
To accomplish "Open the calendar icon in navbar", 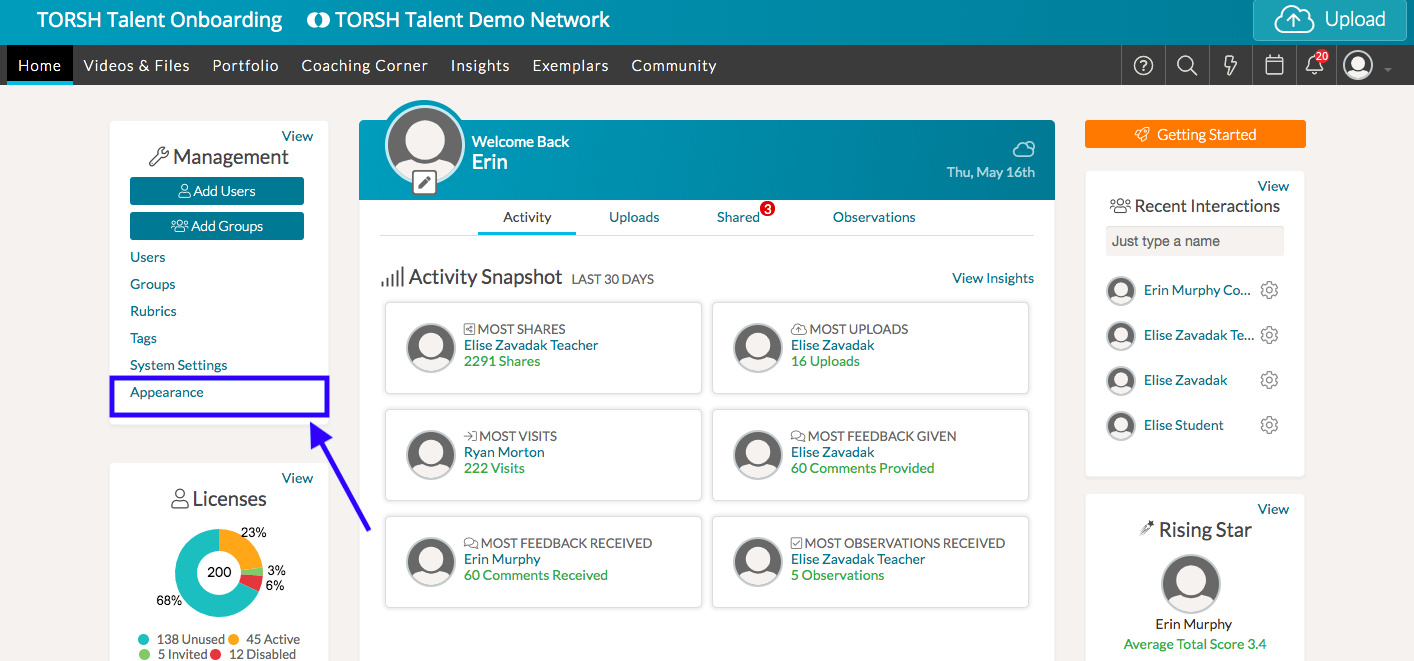I will (1274, 66).
